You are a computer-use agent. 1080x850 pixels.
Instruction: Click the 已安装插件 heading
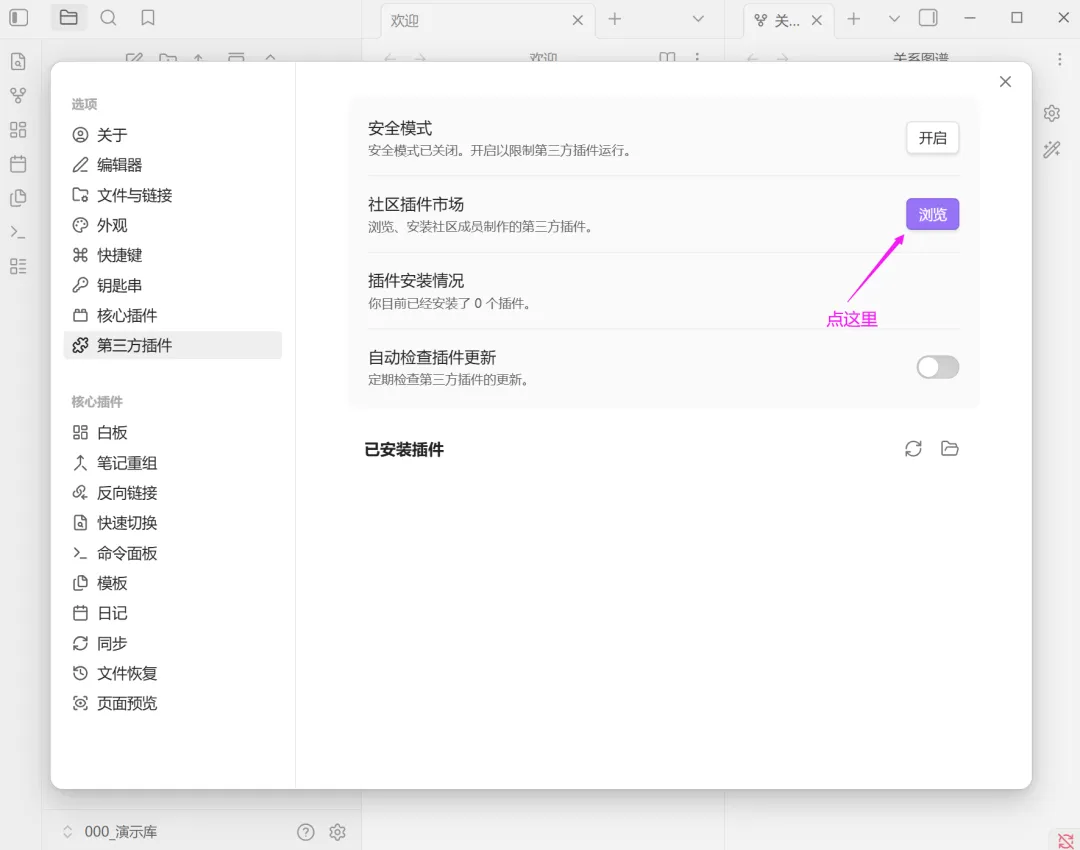404,449
